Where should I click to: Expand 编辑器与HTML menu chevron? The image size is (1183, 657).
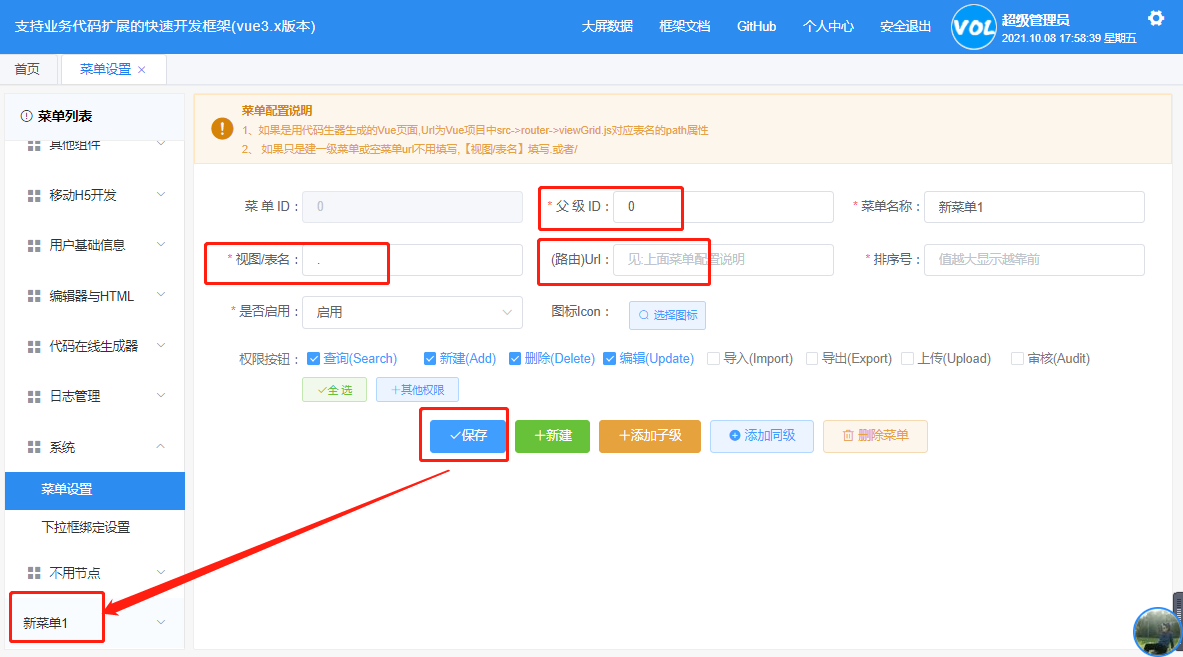tap(161, 295)
